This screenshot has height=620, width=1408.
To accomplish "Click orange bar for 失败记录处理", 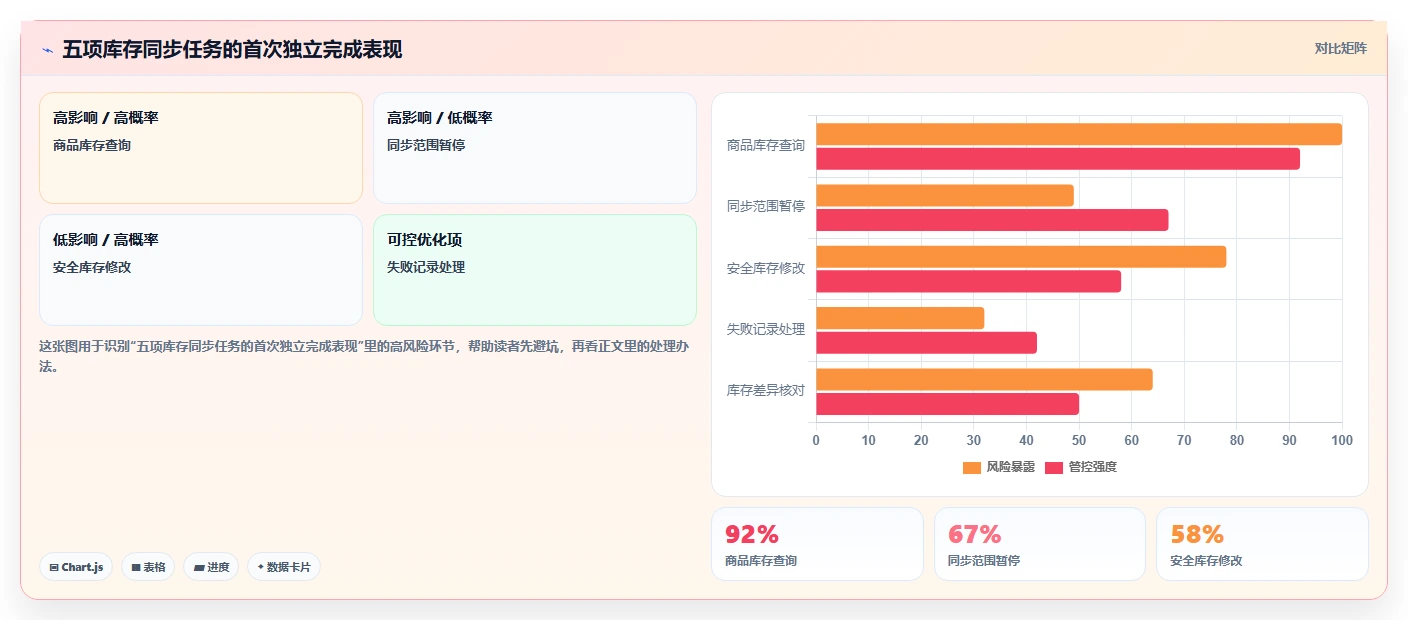I will [x=900, y=318].
